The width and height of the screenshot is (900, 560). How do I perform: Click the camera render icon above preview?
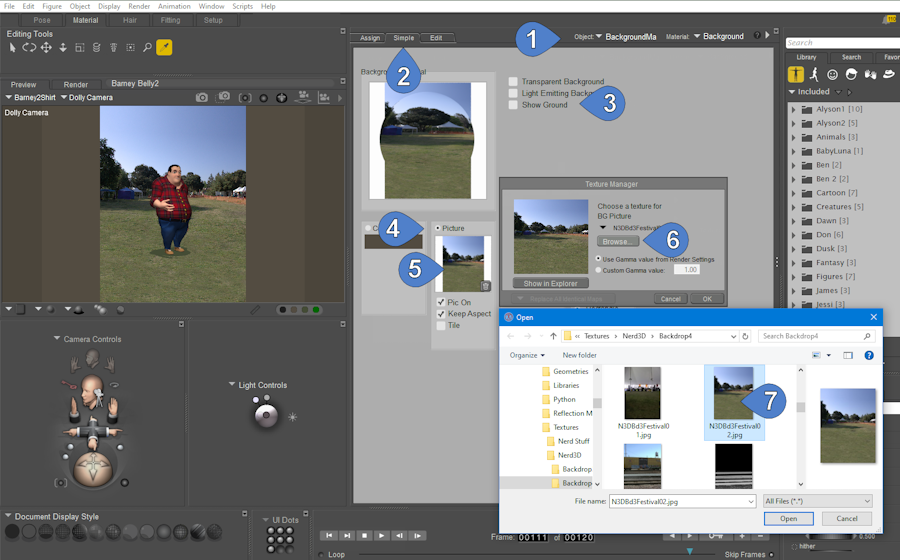pos(202,97)
